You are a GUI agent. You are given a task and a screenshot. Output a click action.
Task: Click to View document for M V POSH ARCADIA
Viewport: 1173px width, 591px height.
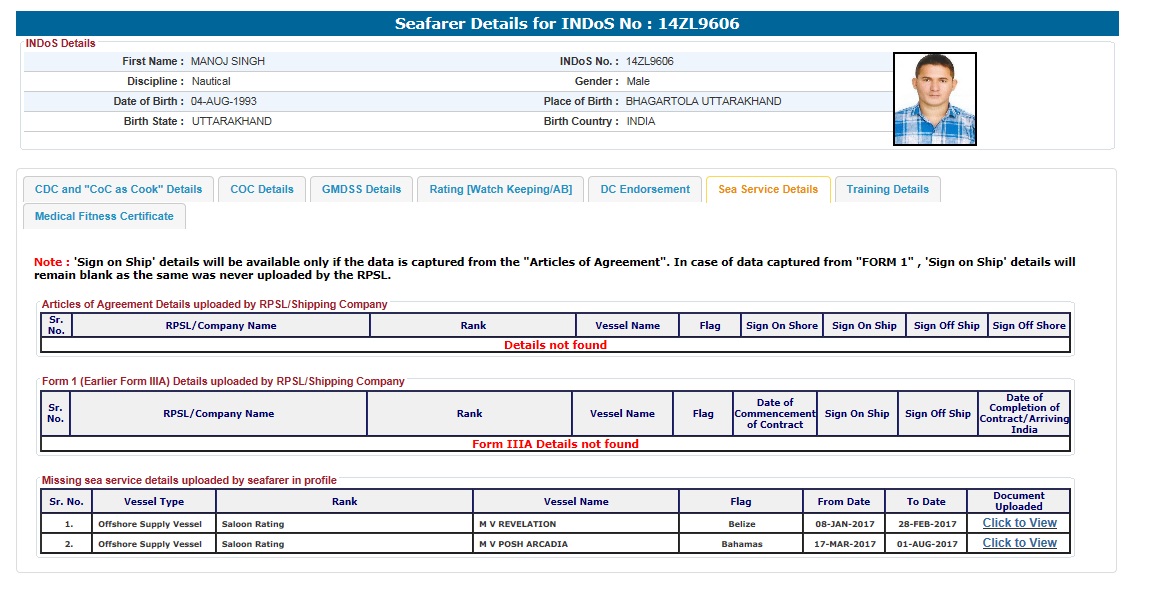(x=1019, y=543)
